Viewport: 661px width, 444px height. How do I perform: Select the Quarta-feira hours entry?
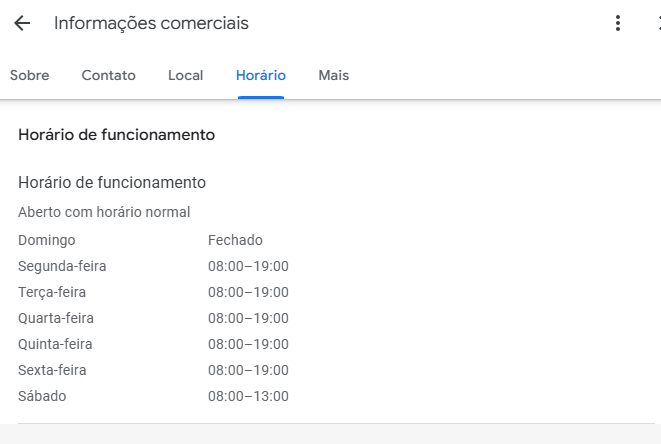tap(248, 318)
